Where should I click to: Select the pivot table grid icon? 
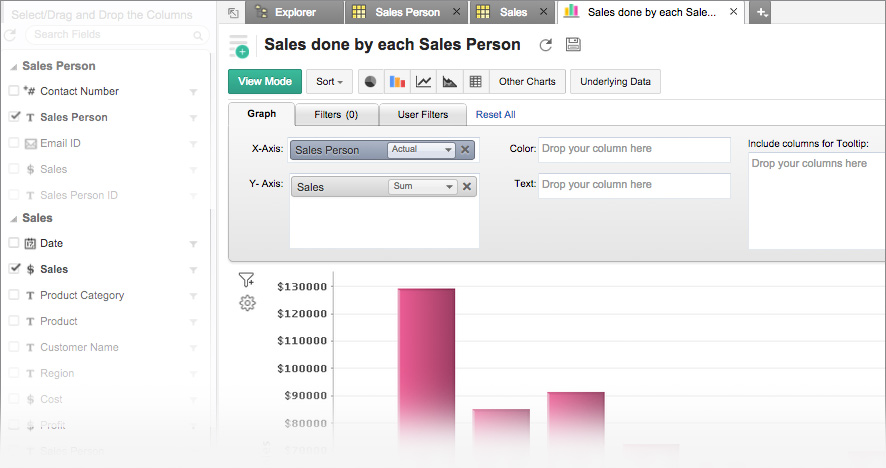pos(476,82)
